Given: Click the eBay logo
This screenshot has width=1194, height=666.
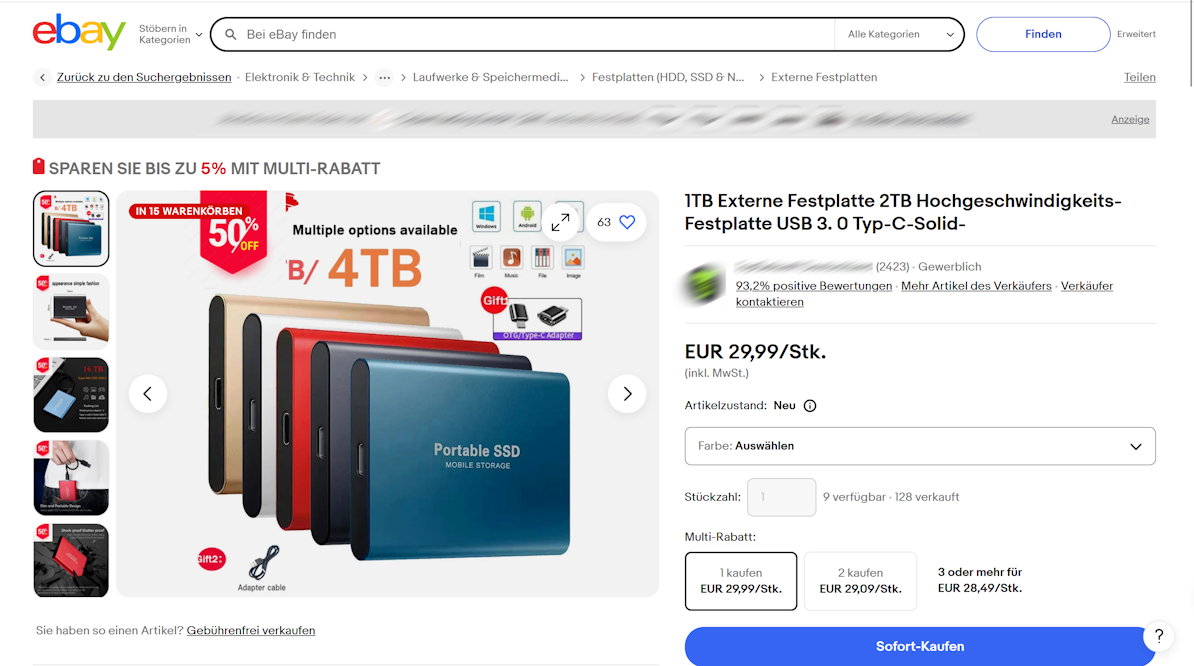Looking at the screenshot, I should (x=79, y=33).
